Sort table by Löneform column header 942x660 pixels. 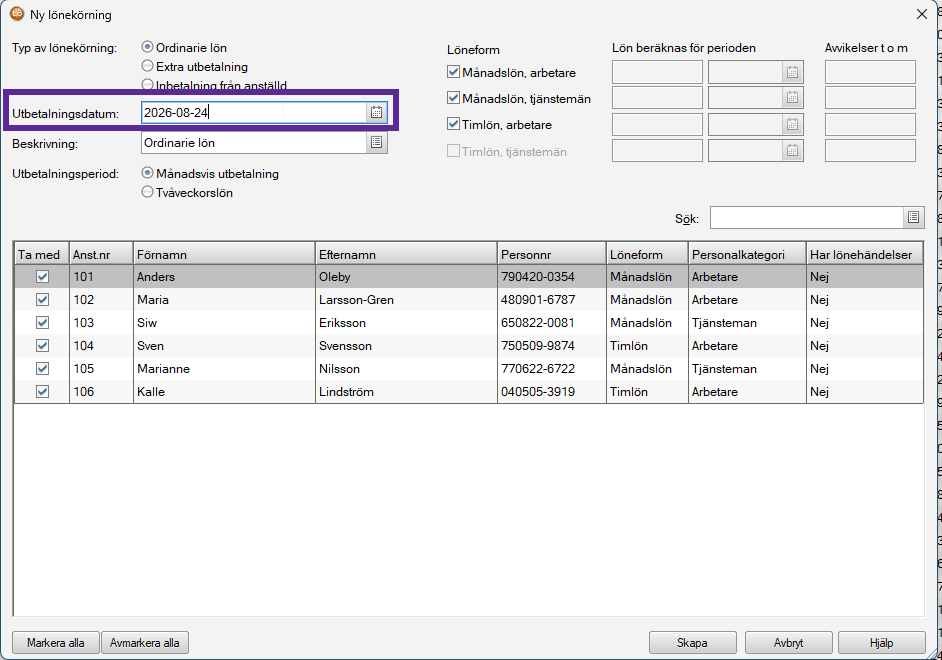[x=647, y=255]
